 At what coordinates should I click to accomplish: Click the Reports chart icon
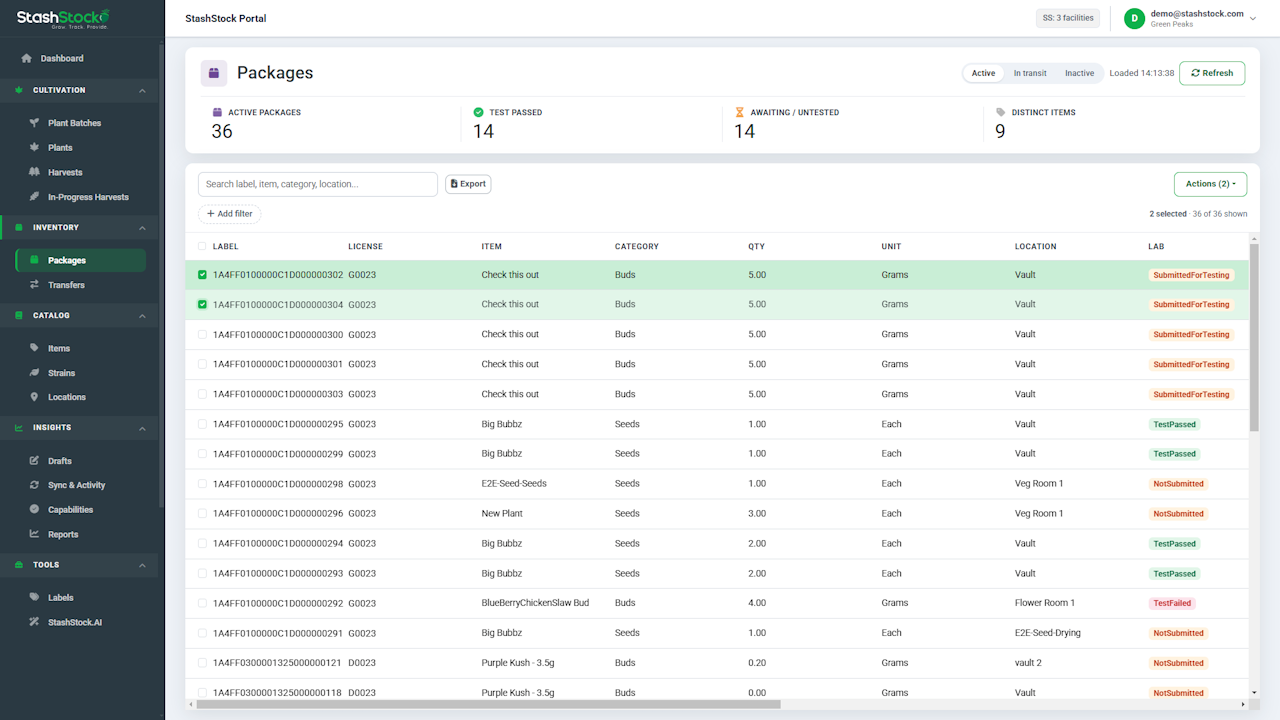[34, 534]
